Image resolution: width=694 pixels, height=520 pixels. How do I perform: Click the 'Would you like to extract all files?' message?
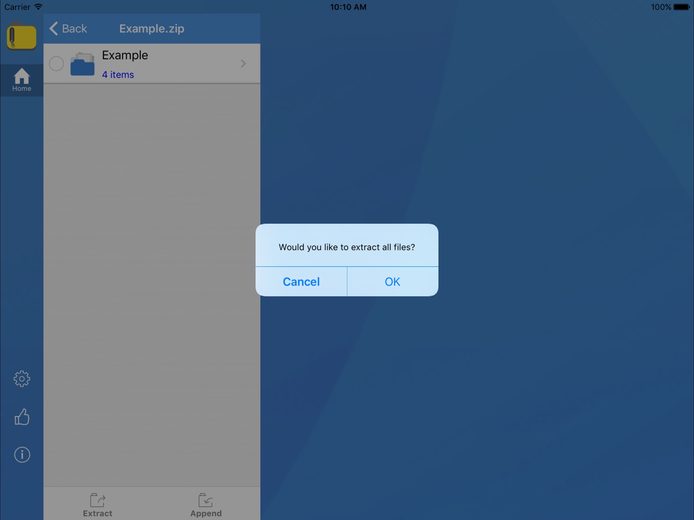(x=347, y=247)
